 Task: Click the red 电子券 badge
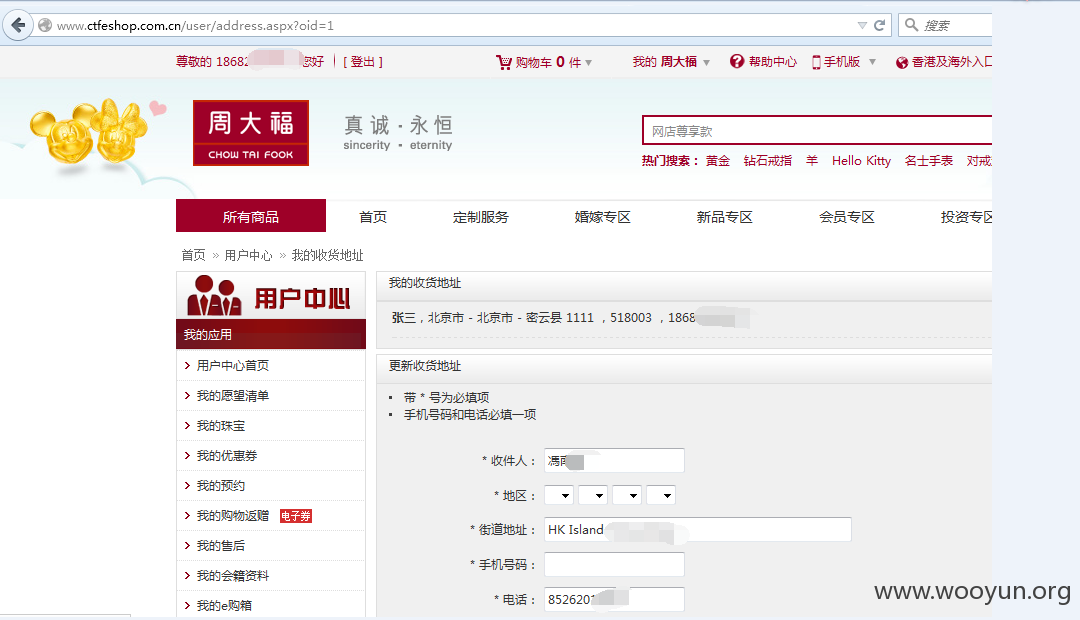(296, 516)
